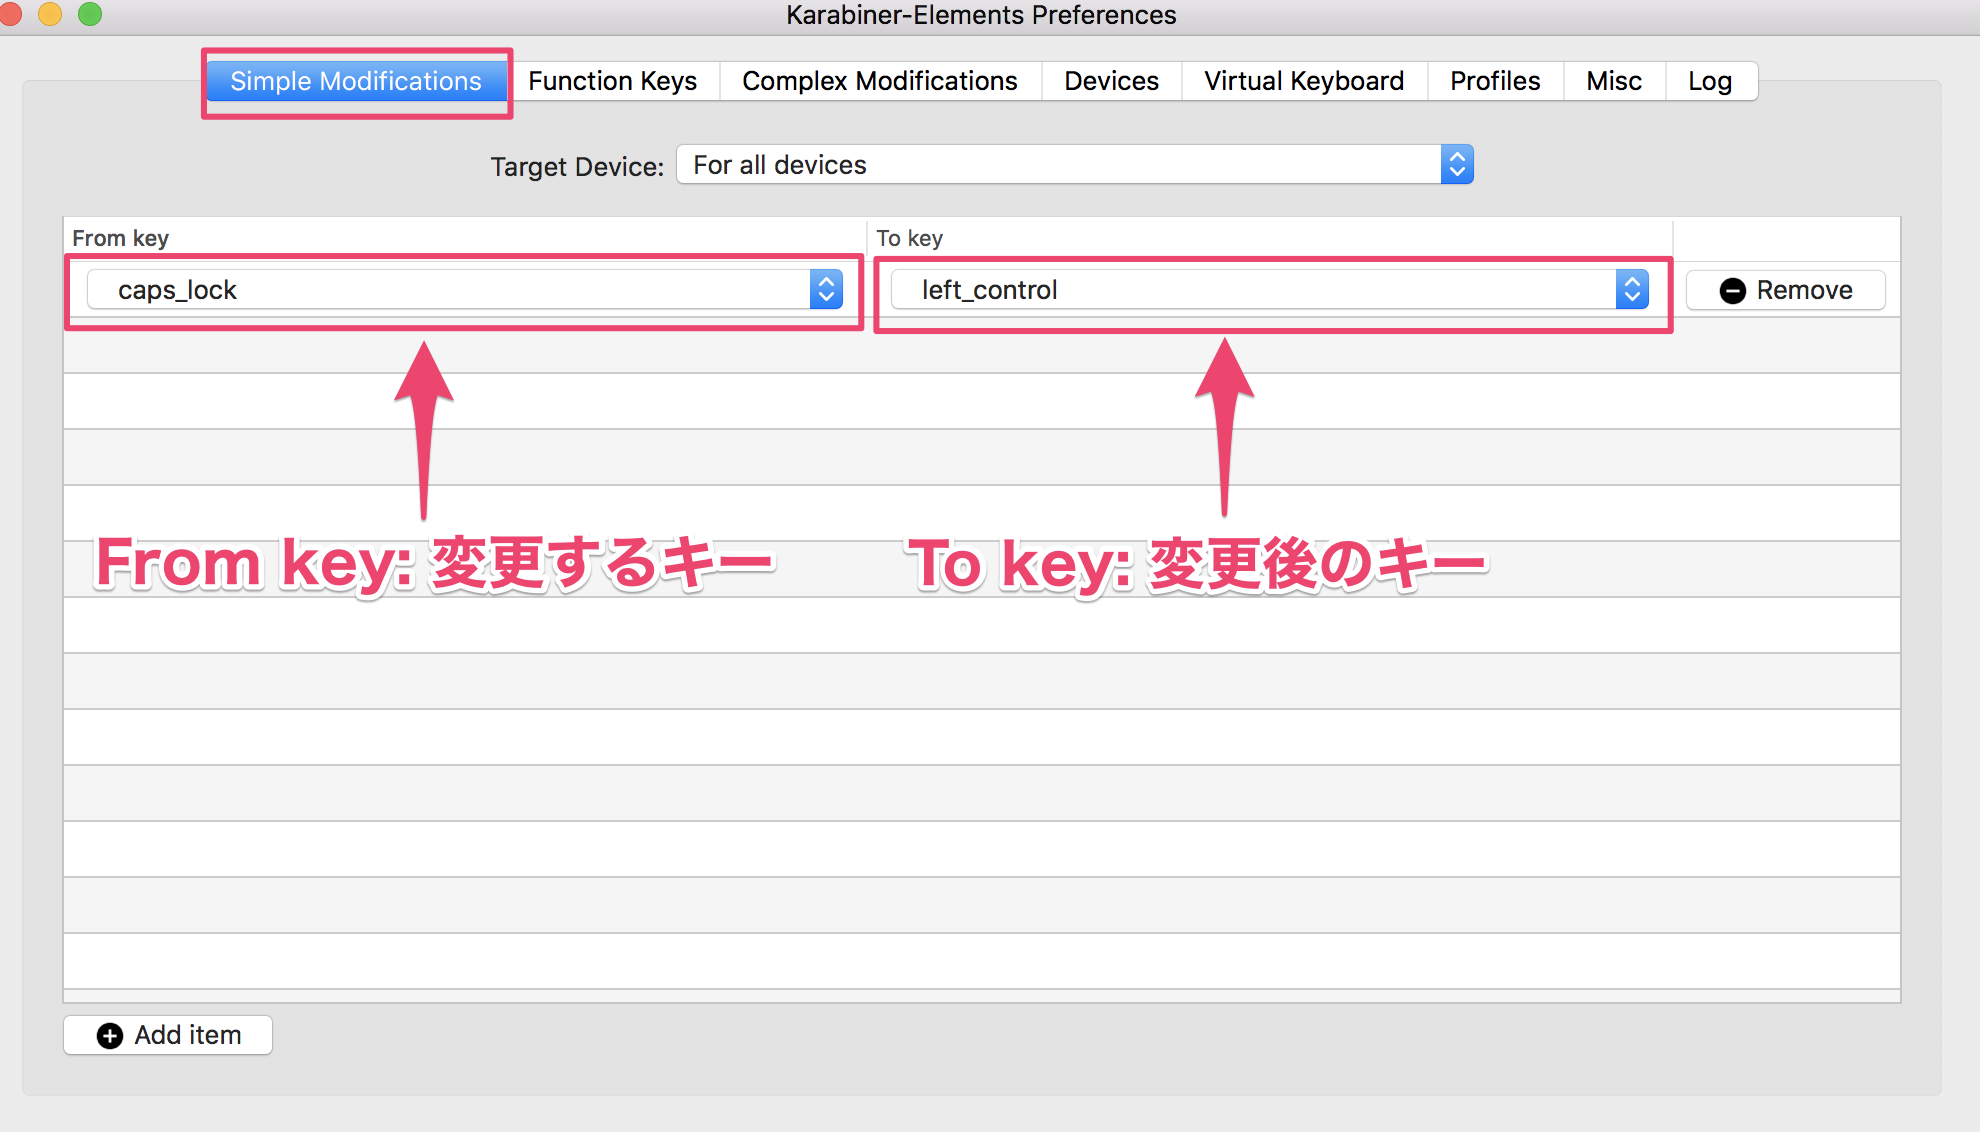Open the Virtual Keyboard tab

tap(1303, 81)
